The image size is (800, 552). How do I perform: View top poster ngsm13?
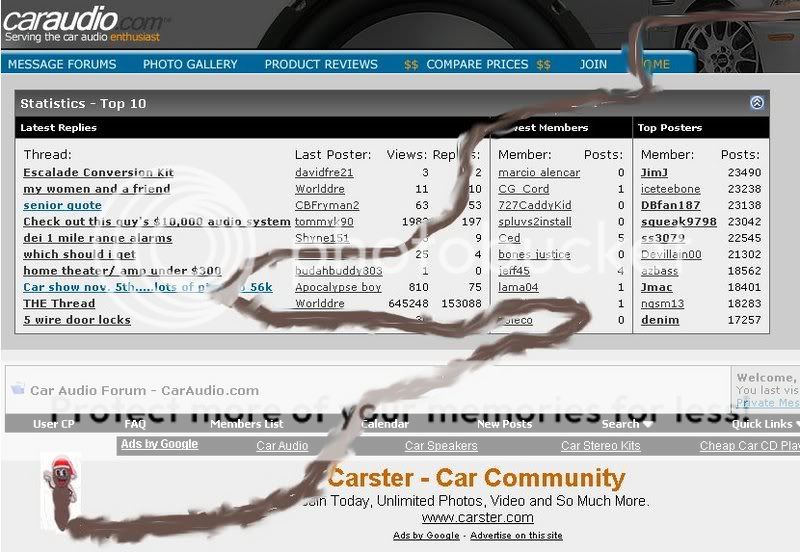(662, 303)
